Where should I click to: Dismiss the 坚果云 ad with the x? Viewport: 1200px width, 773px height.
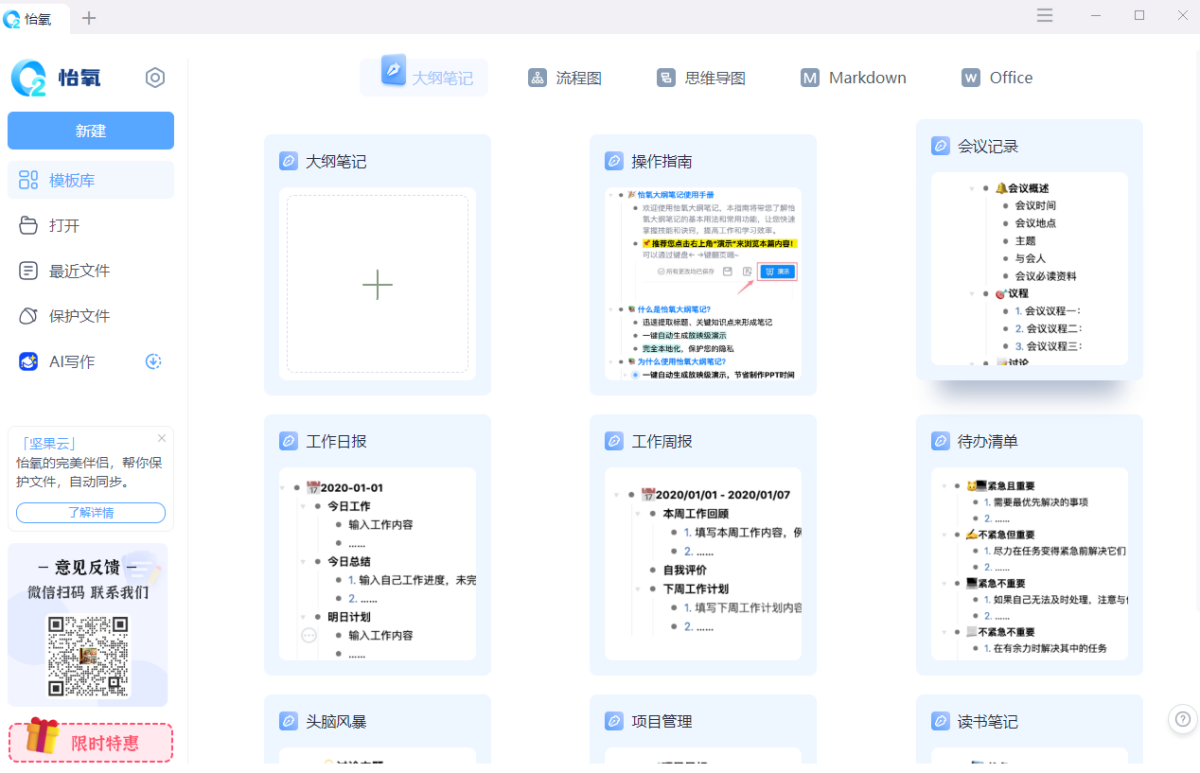161,438
